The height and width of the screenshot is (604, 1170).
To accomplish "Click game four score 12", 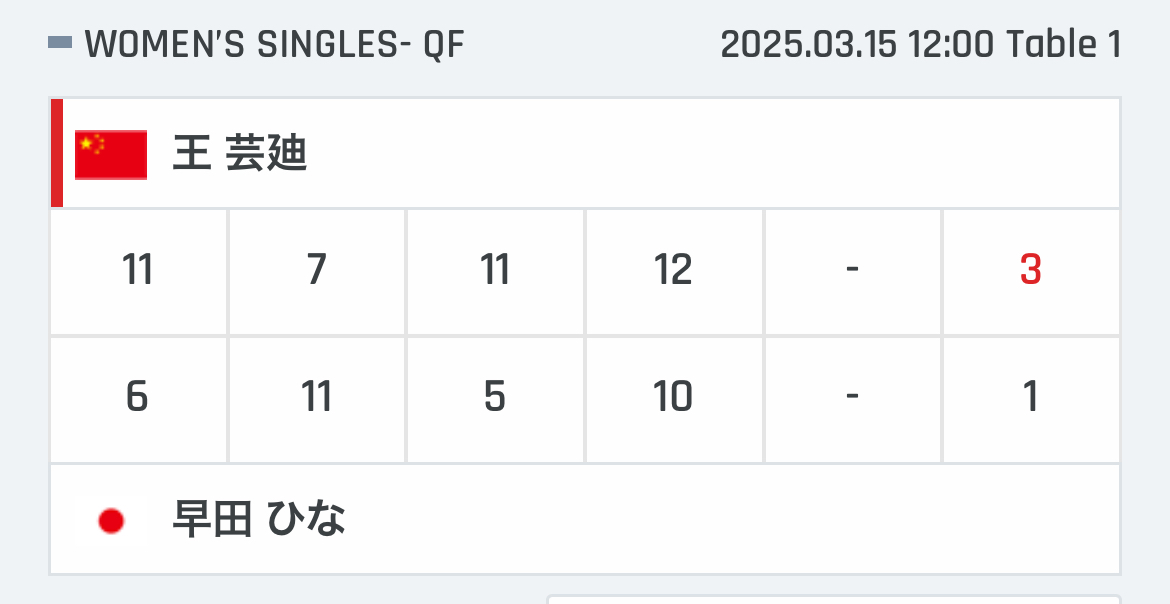I will click(x=674, y=270).
